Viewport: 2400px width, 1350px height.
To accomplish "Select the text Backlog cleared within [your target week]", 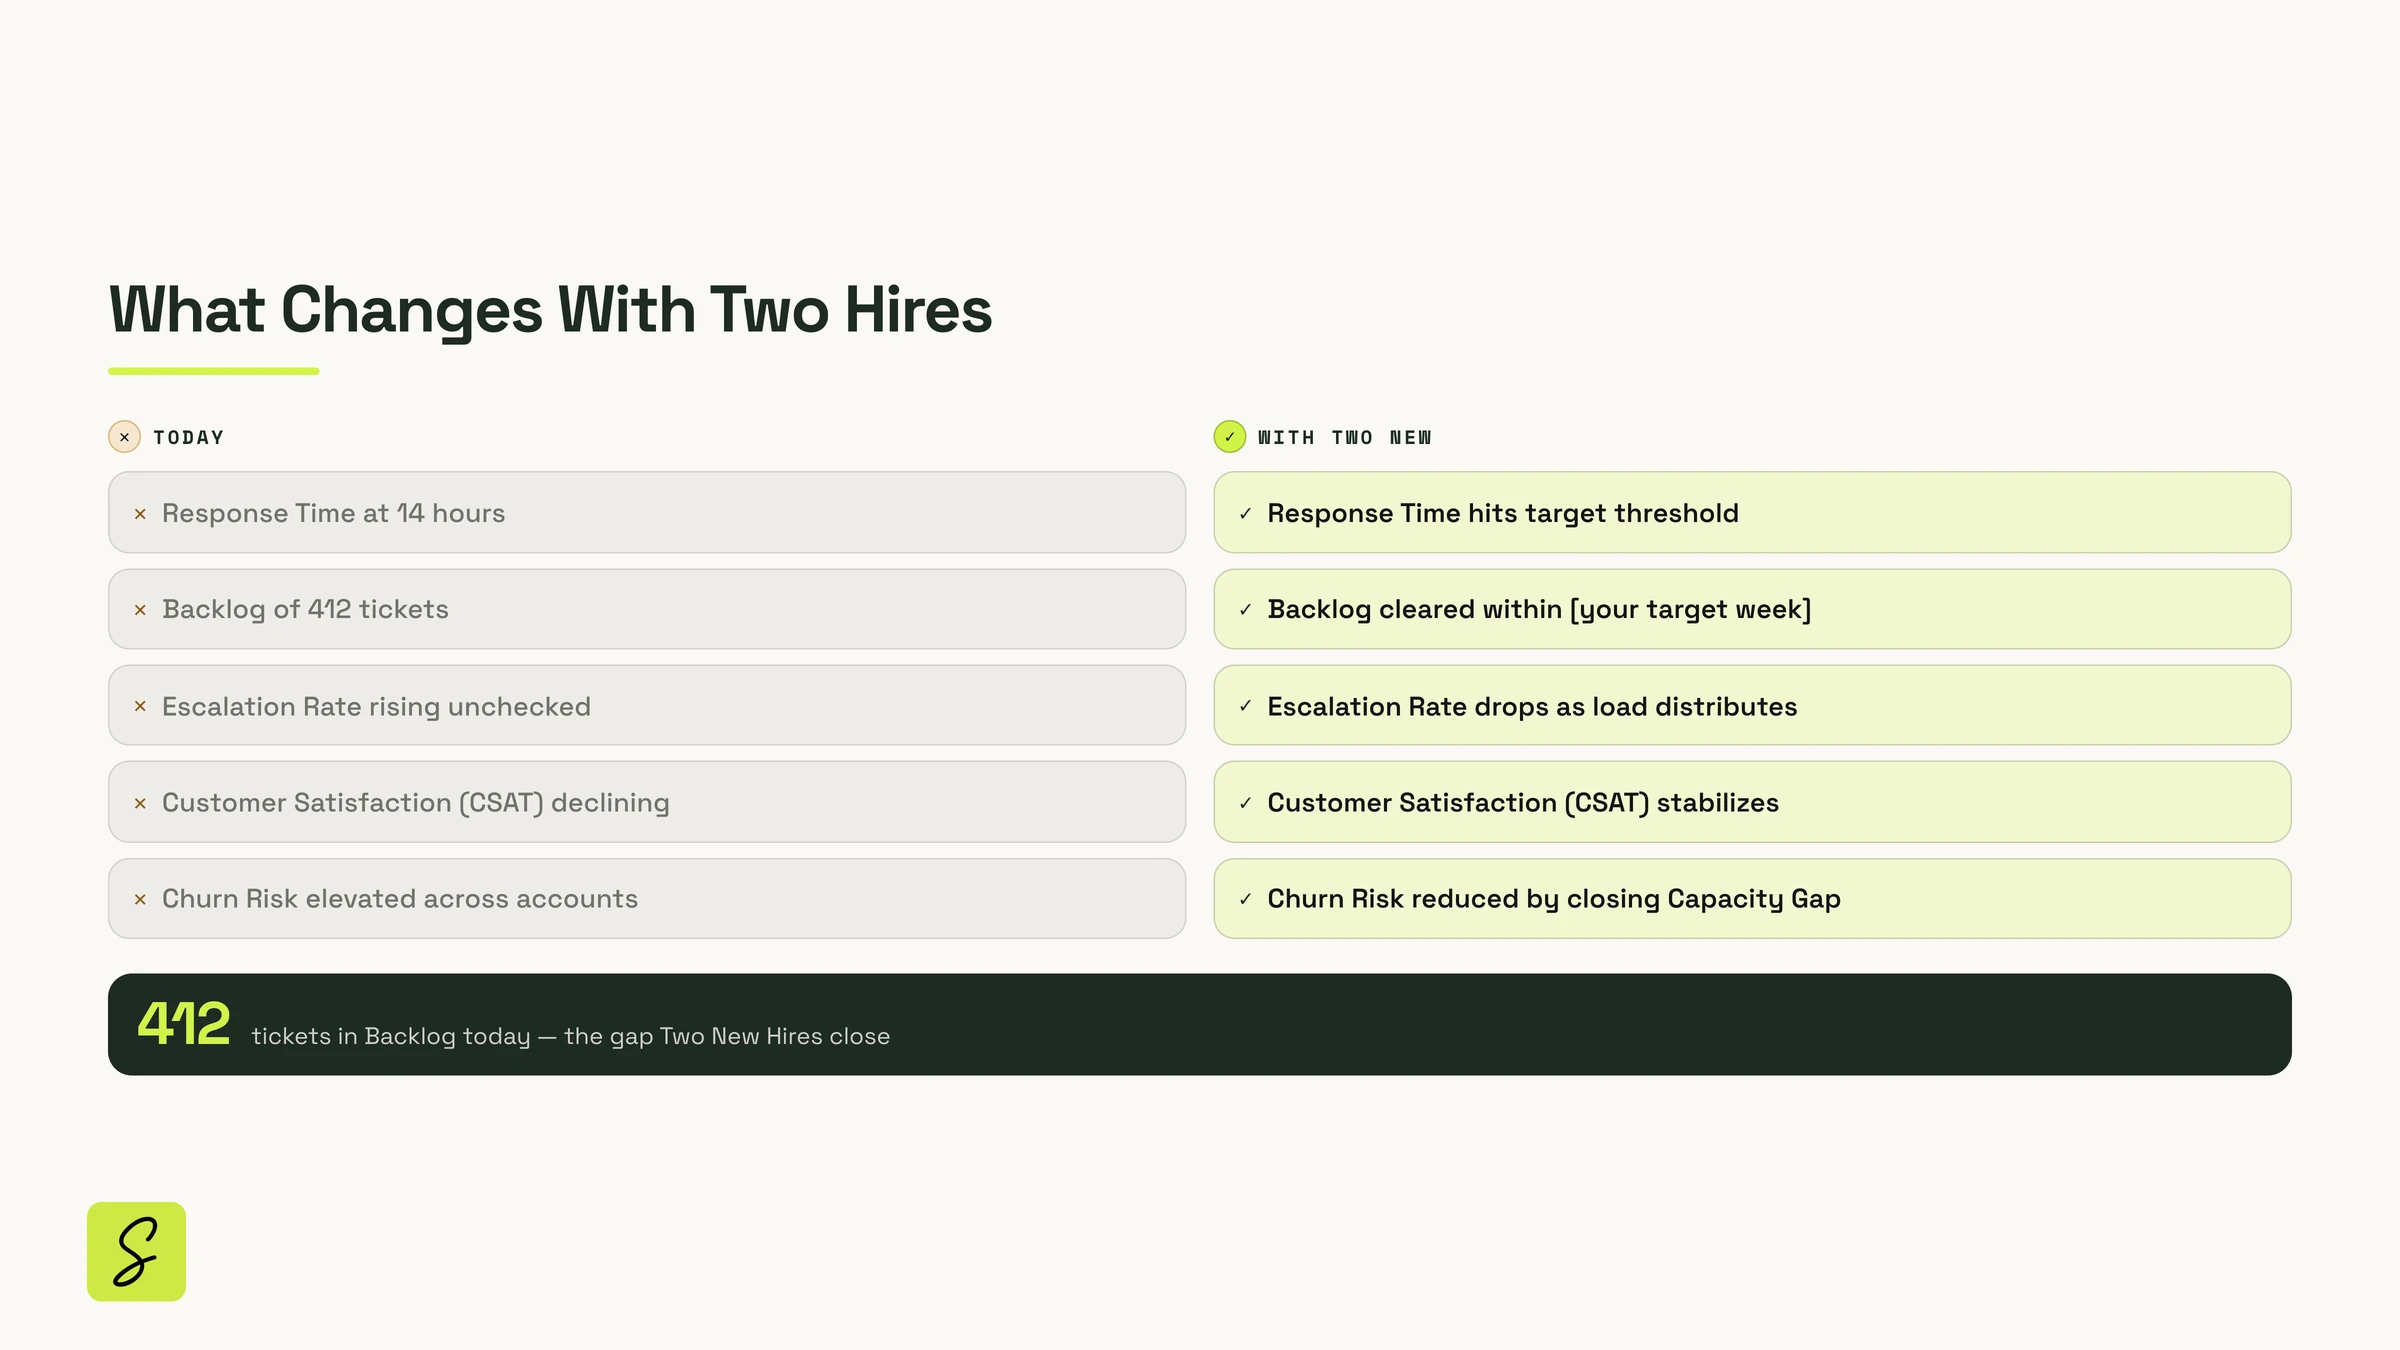I will click(1539, 609).
